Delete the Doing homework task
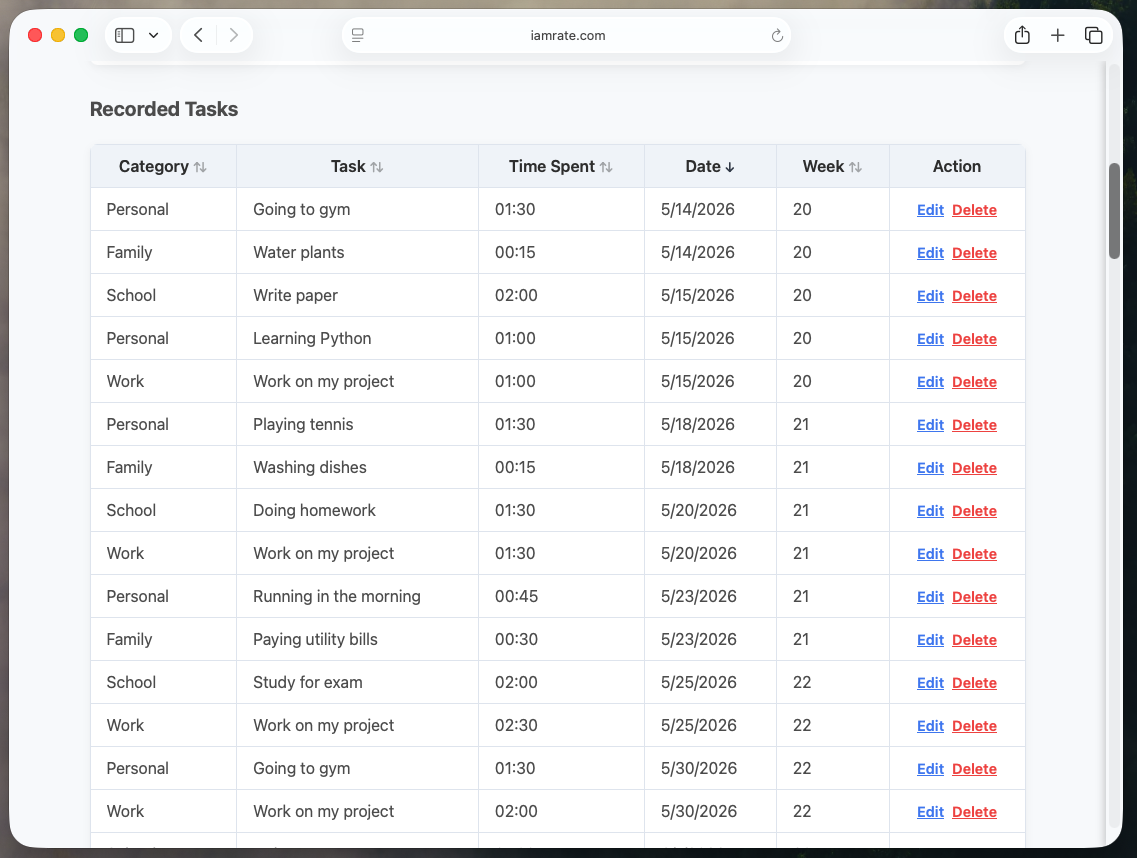 pos(974,511)
